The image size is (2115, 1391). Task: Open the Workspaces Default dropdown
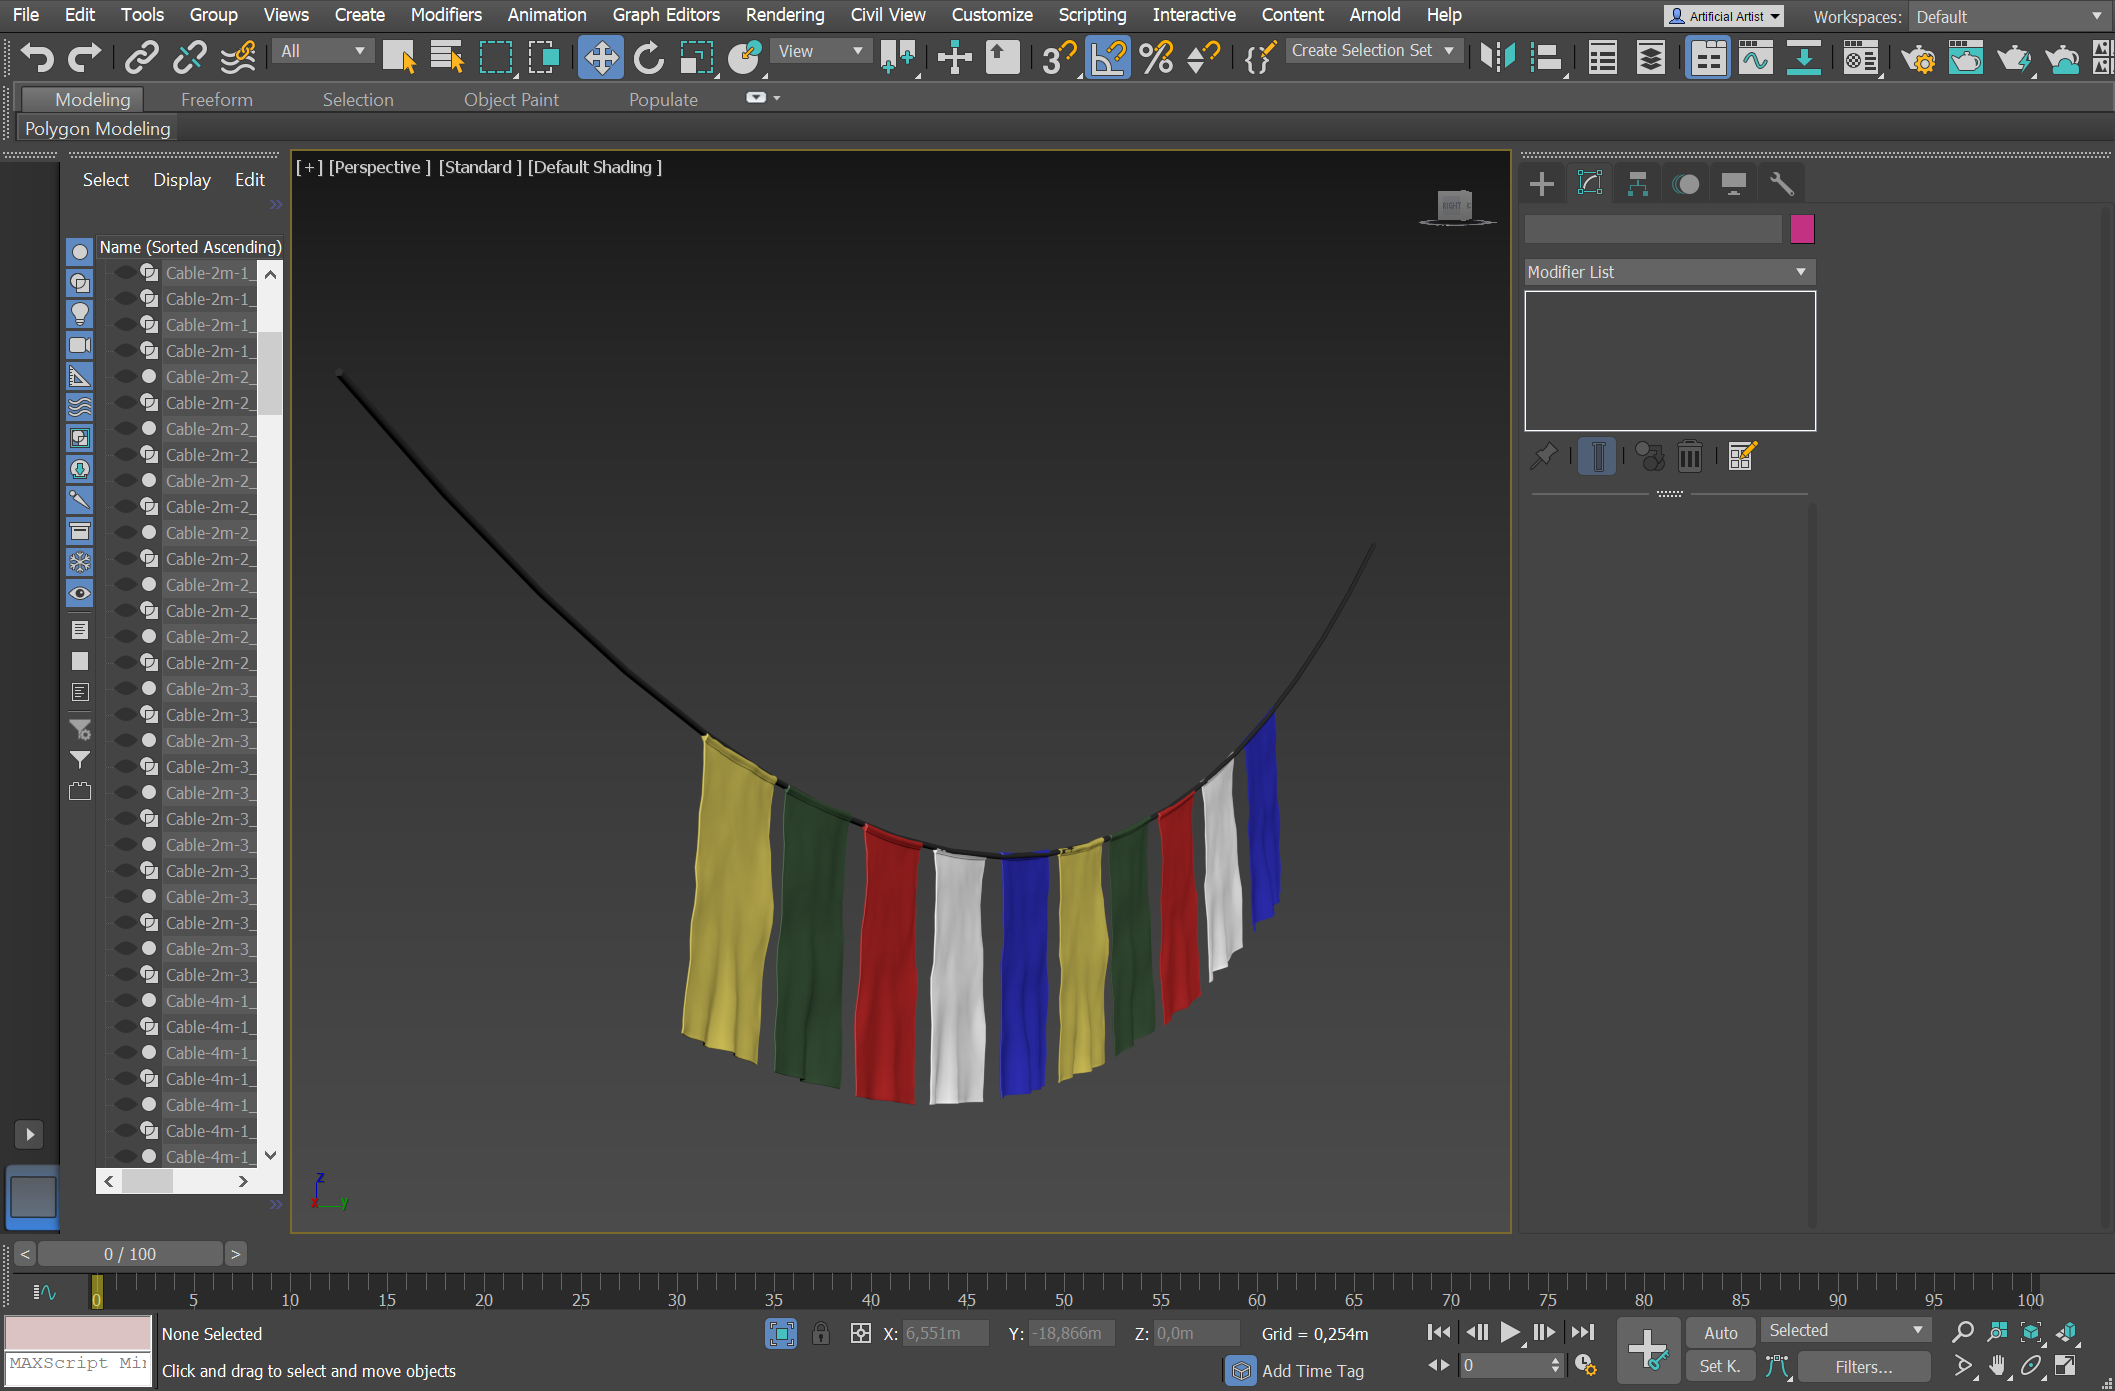(x=2010, y=17)
